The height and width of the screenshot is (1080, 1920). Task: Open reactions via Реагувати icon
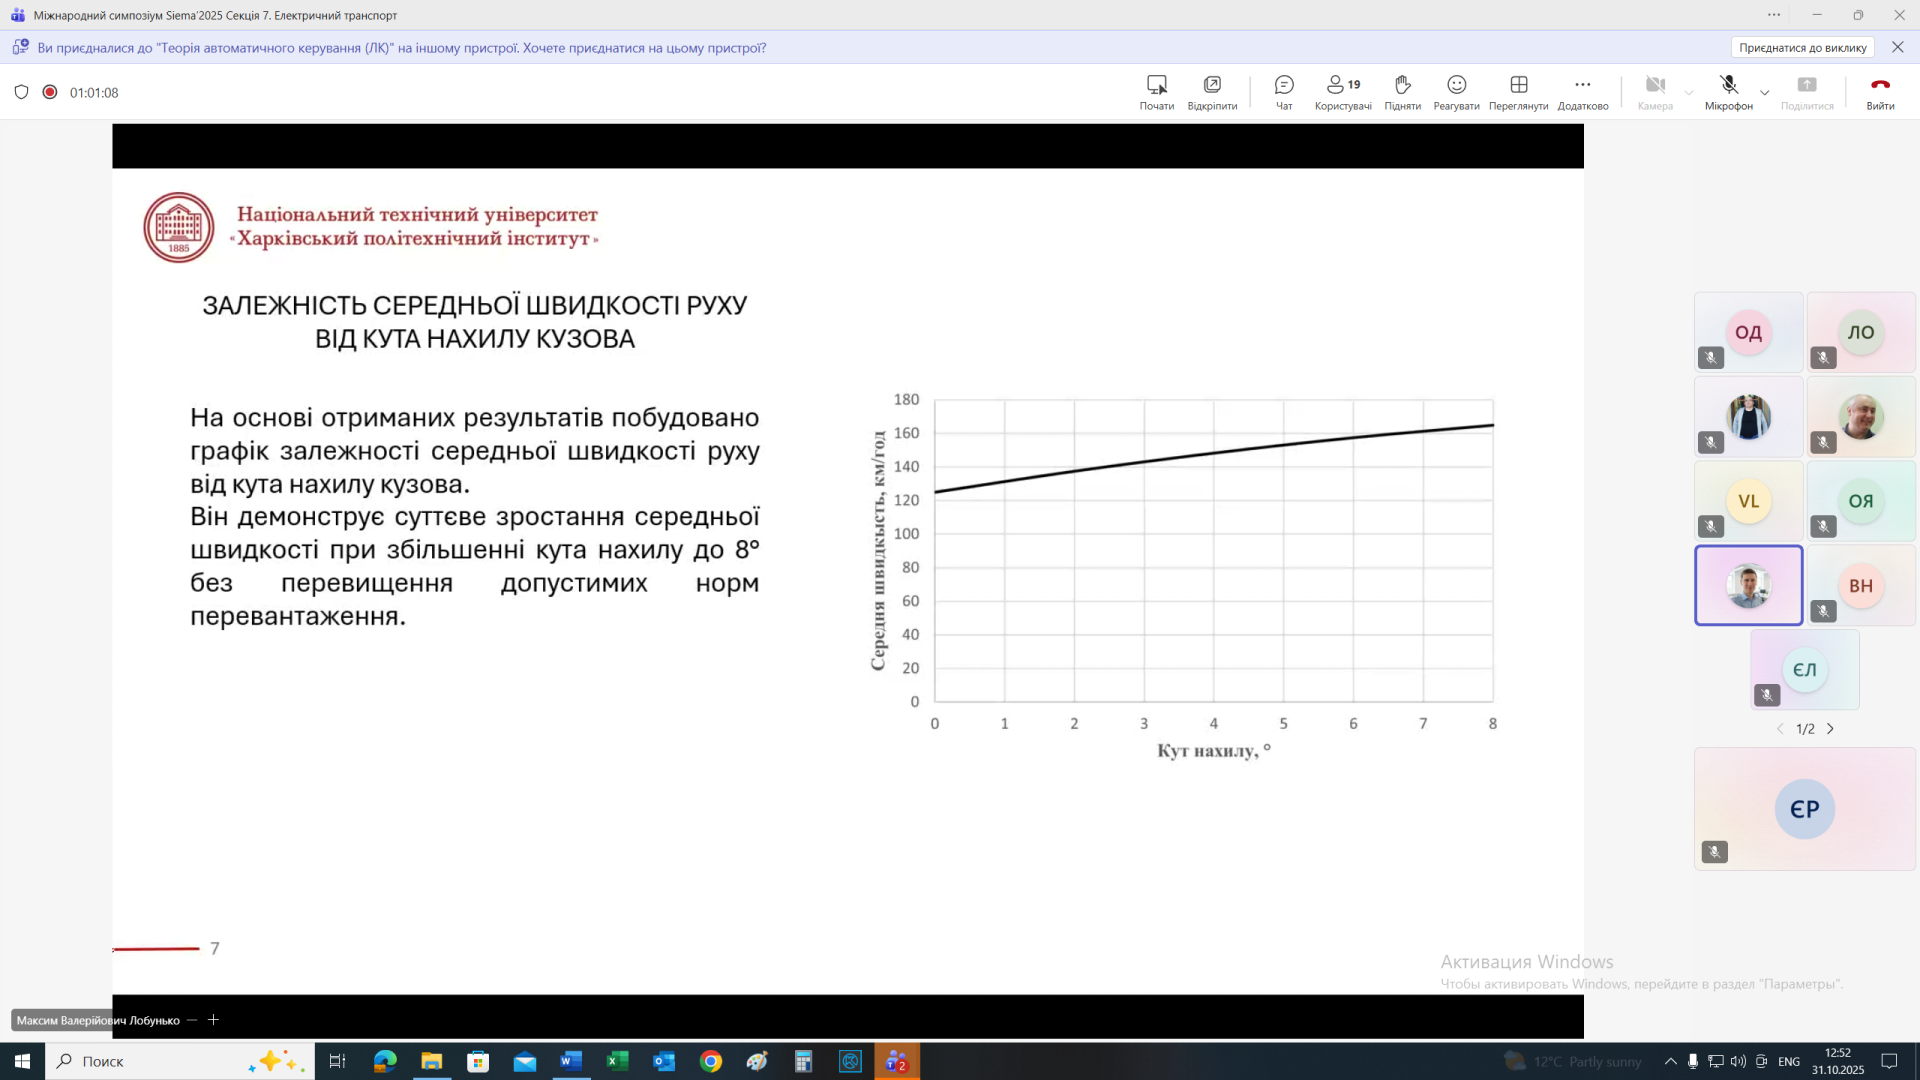click(1456, 91)
